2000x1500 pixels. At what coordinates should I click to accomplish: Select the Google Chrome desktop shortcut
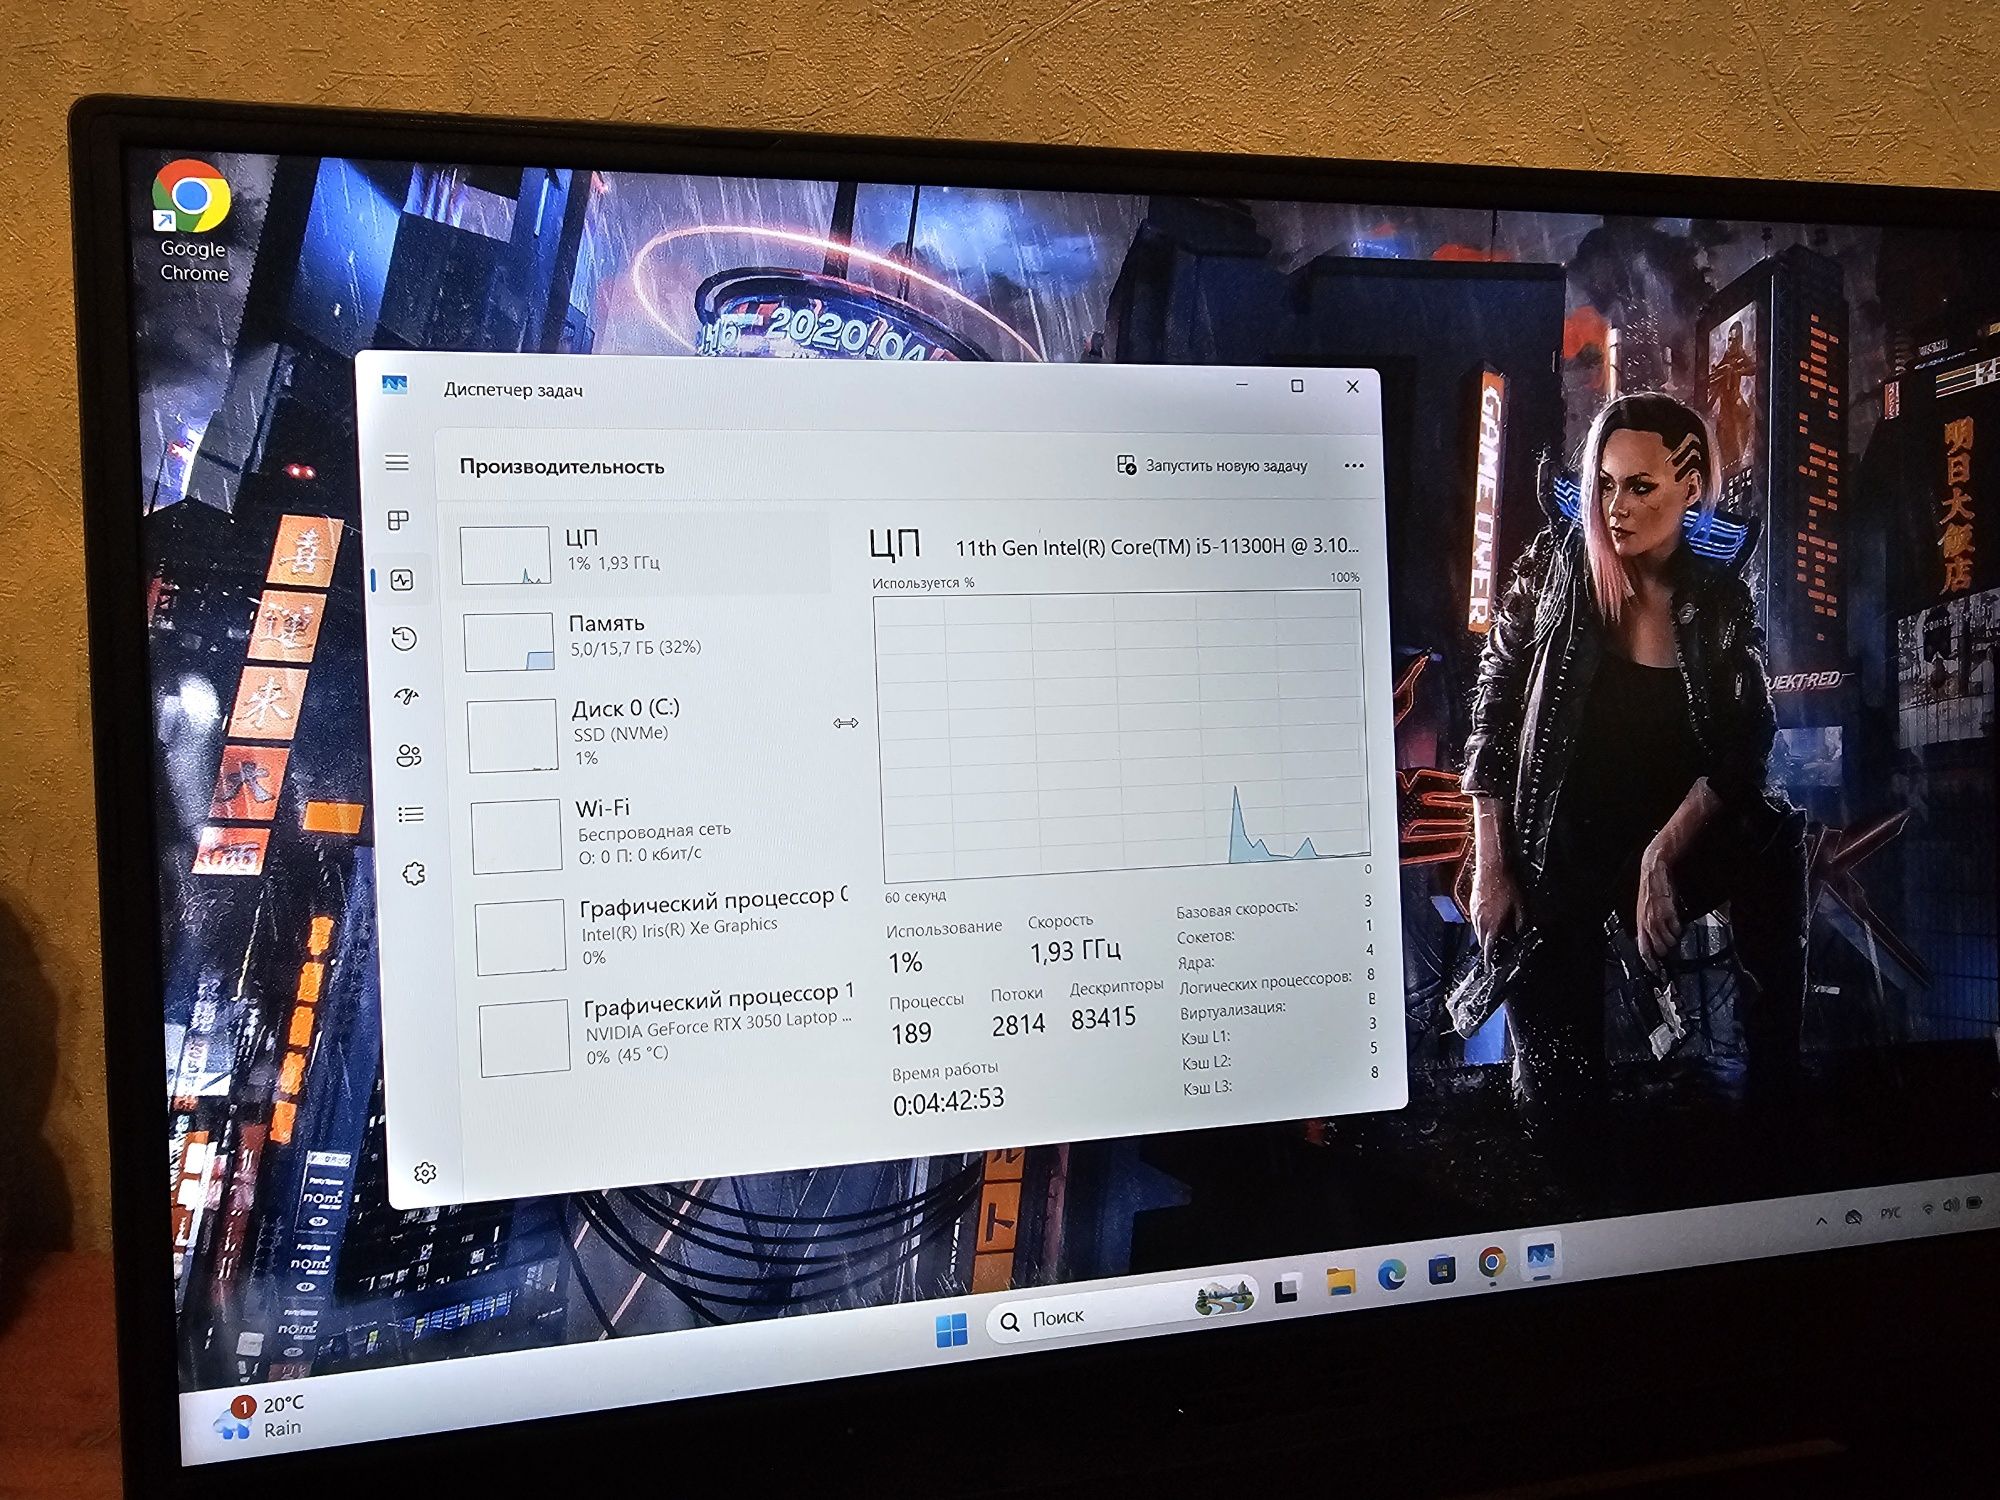tap(192, 222)
